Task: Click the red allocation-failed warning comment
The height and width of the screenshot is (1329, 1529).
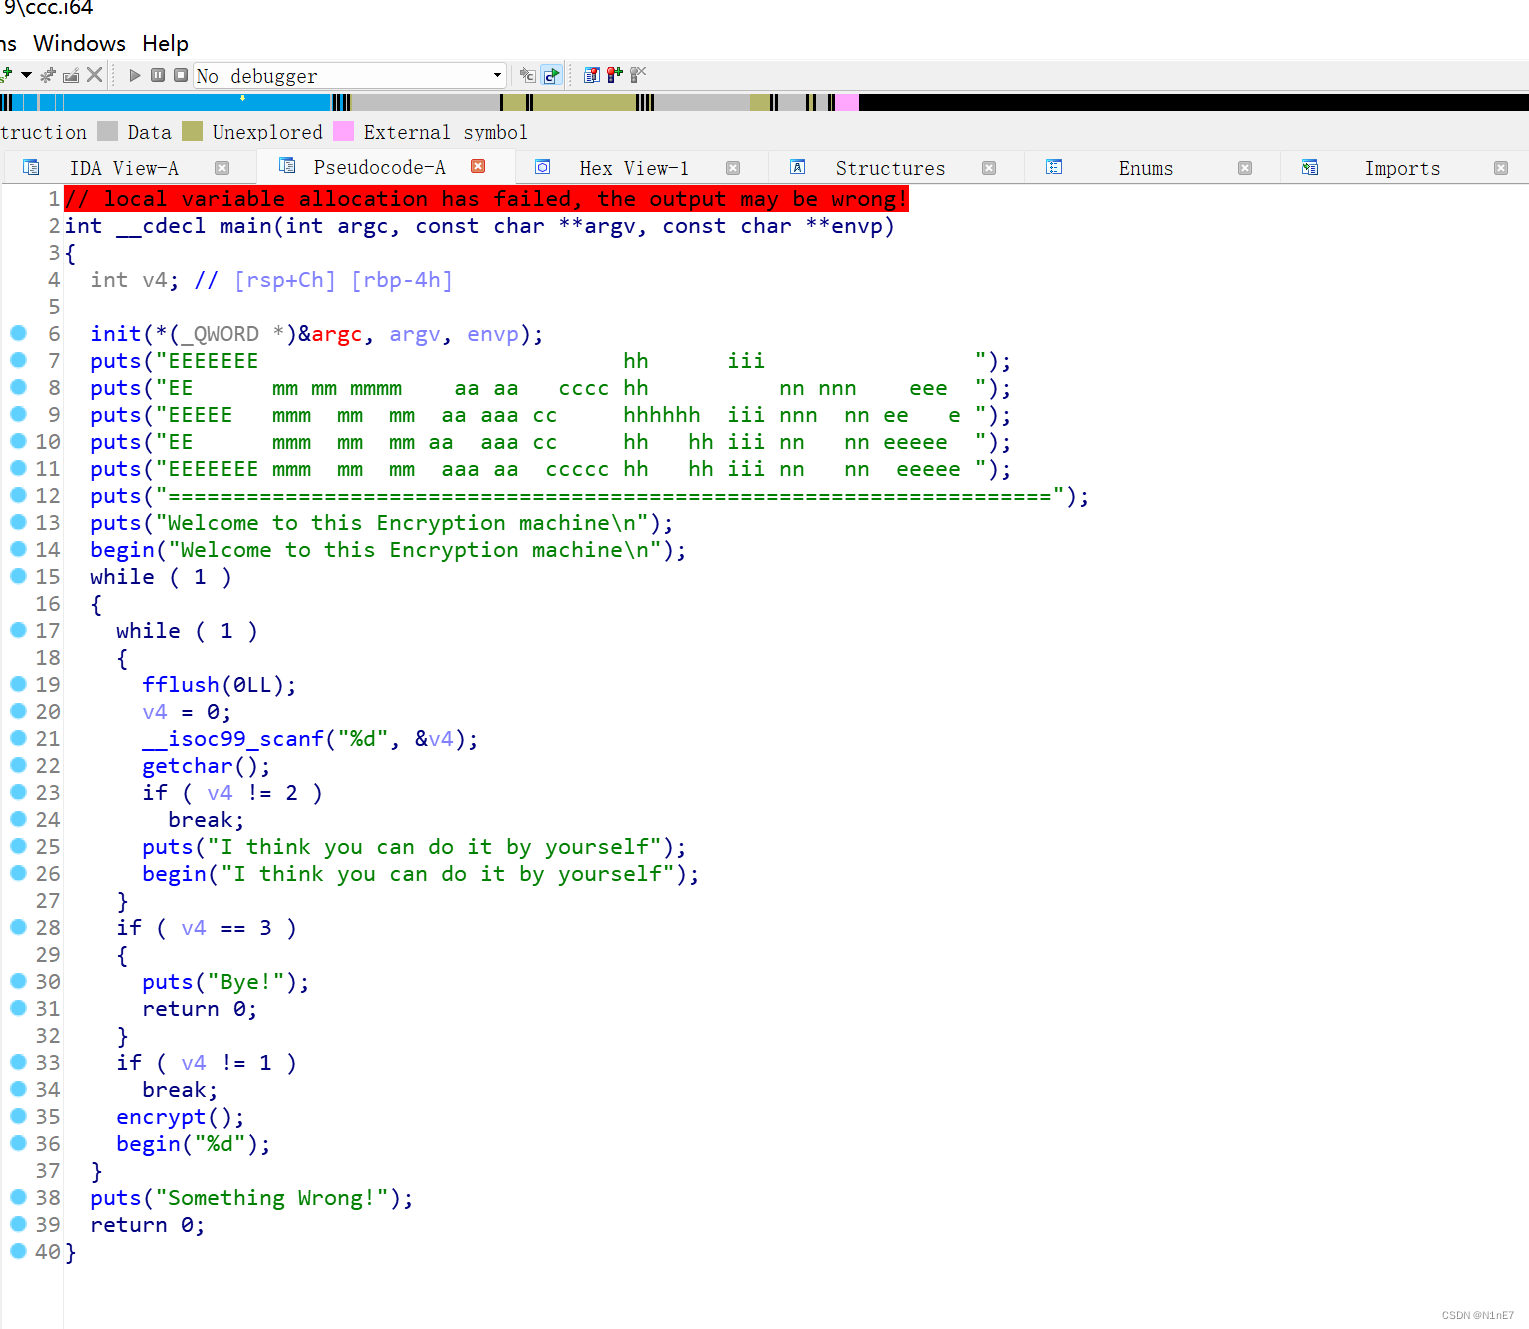Action: pyautogui.click(x=486, y=199)
